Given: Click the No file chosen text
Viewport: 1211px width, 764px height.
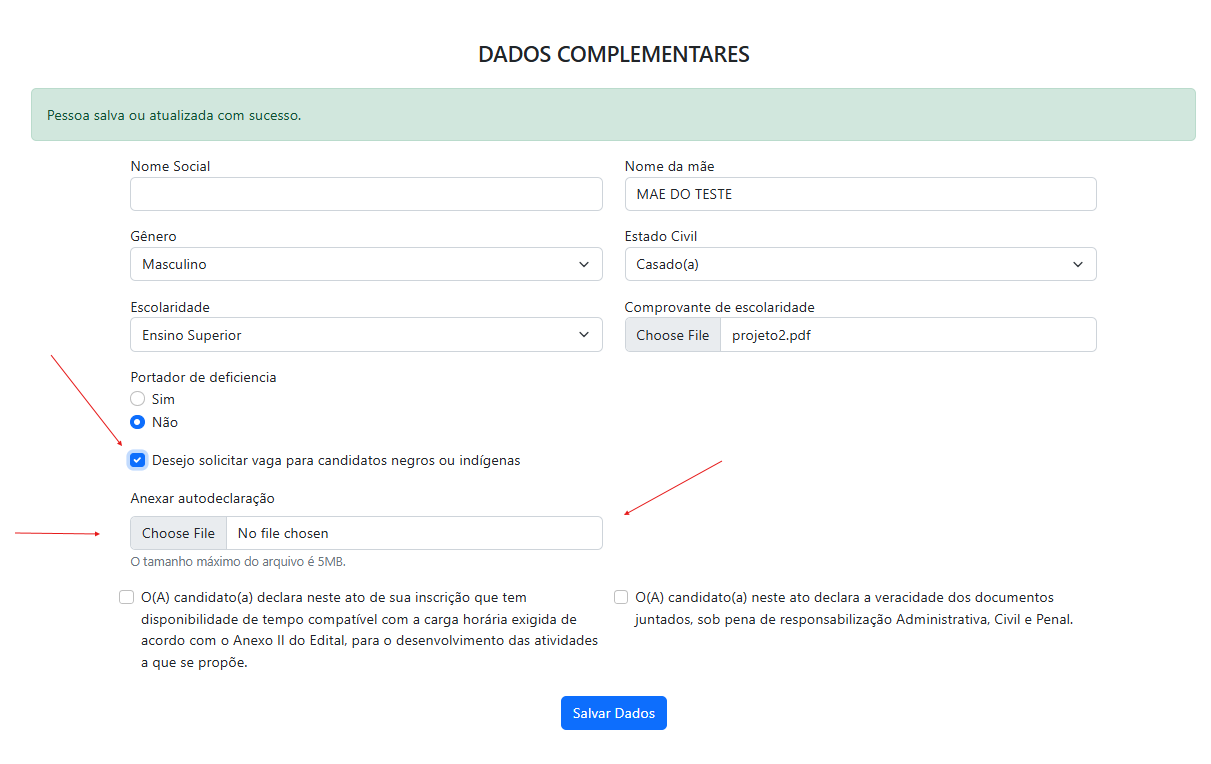Looking at the screenshot, I should pyautogui.click(x=283, y=533).
